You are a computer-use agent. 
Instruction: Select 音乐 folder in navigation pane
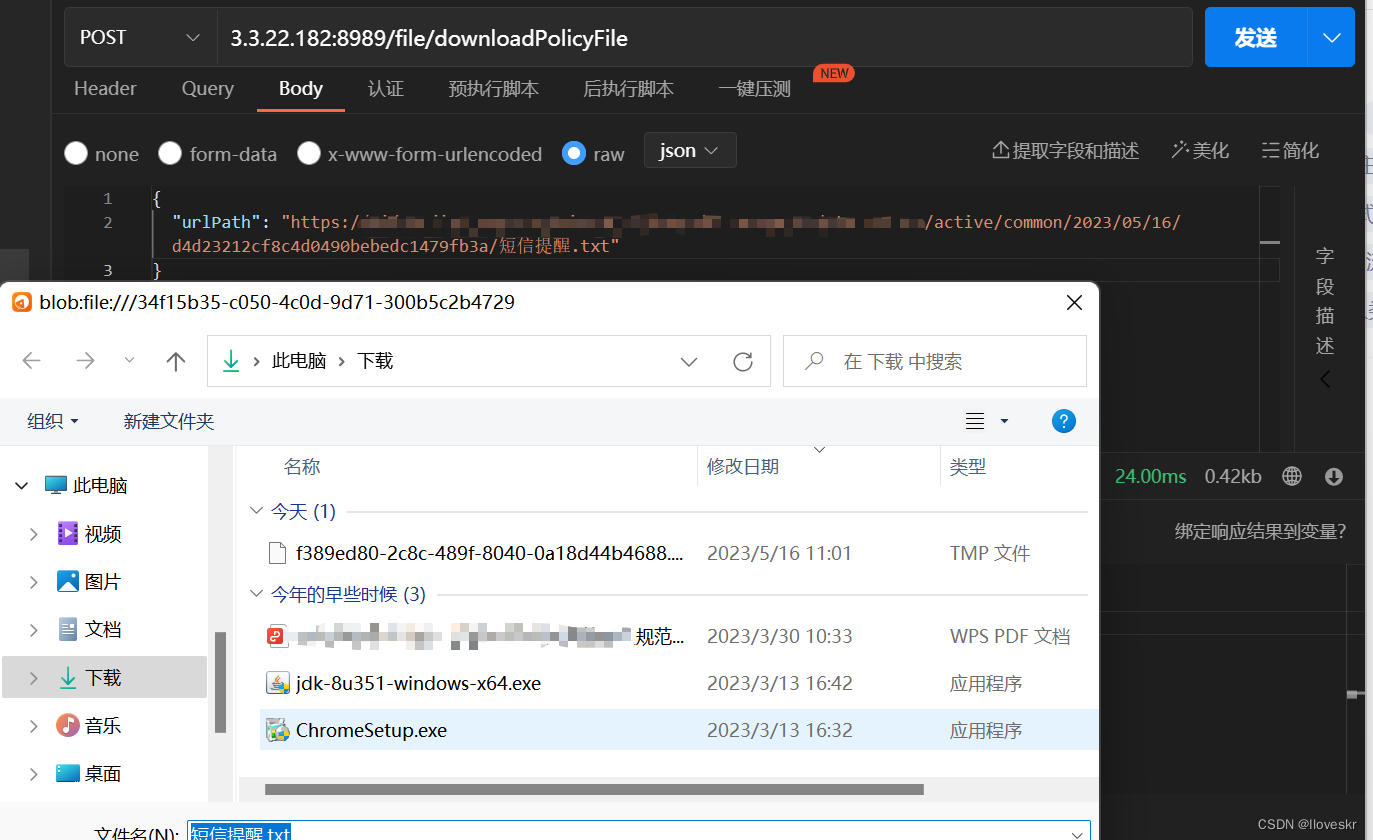point(103,726)
